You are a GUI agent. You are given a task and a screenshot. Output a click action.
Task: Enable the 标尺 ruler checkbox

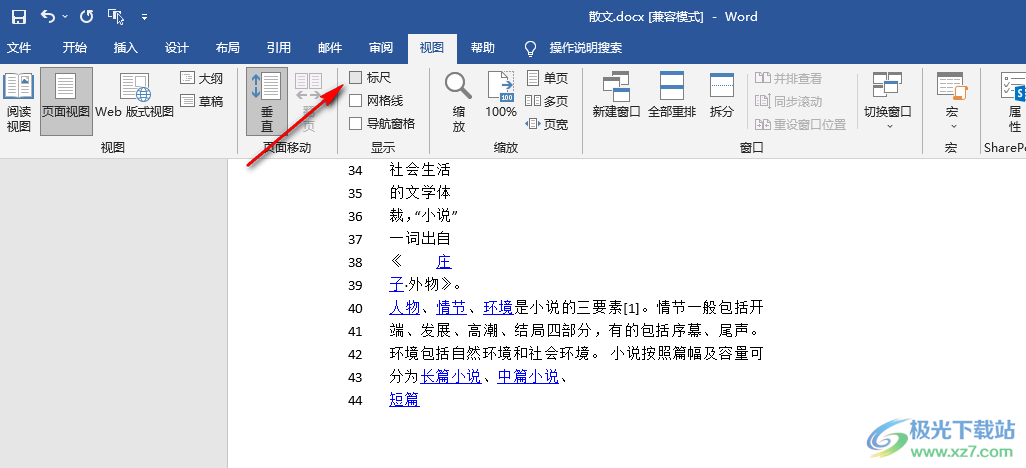click(355, 78)
